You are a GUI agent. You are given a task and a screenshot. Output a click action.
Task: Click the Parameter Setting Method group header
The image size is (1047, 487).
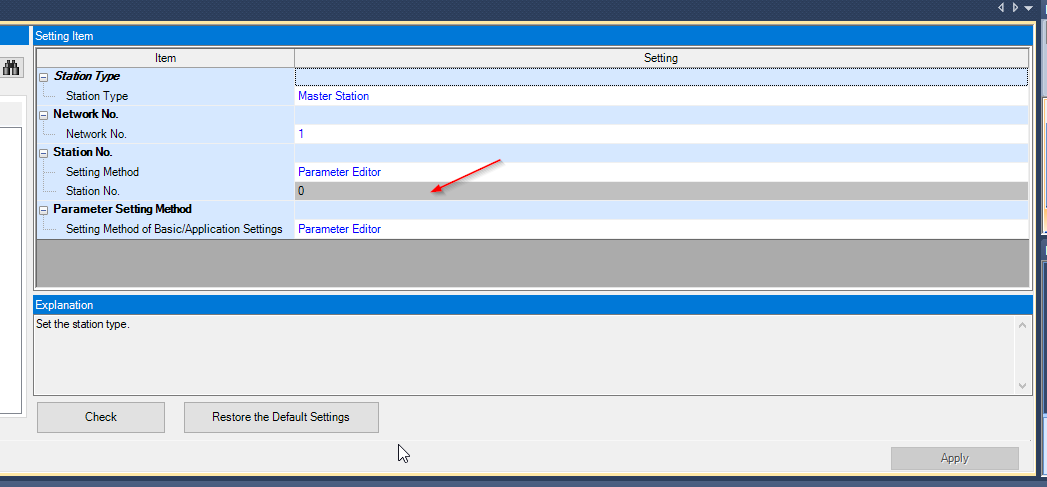pos(122,210)
